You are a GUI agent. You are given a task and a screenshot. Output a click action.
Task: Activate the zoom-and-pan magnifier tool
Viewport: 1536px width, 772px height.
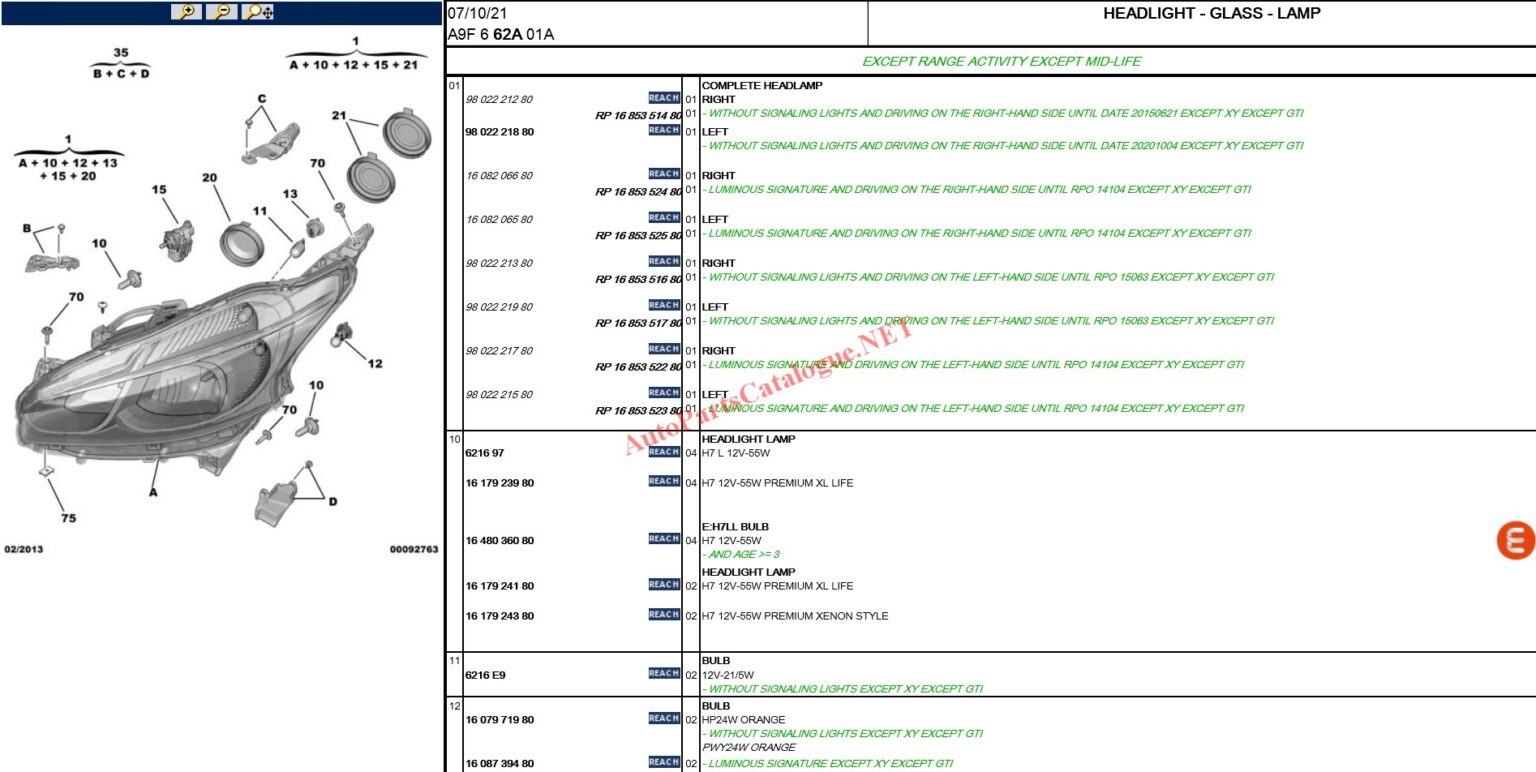click(256, 13)
